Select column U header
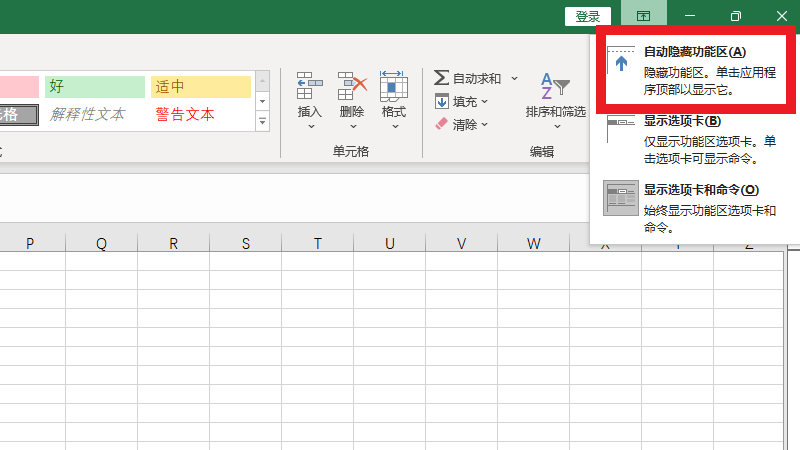This screenshot has height=450, width=800. pos(389,243)
